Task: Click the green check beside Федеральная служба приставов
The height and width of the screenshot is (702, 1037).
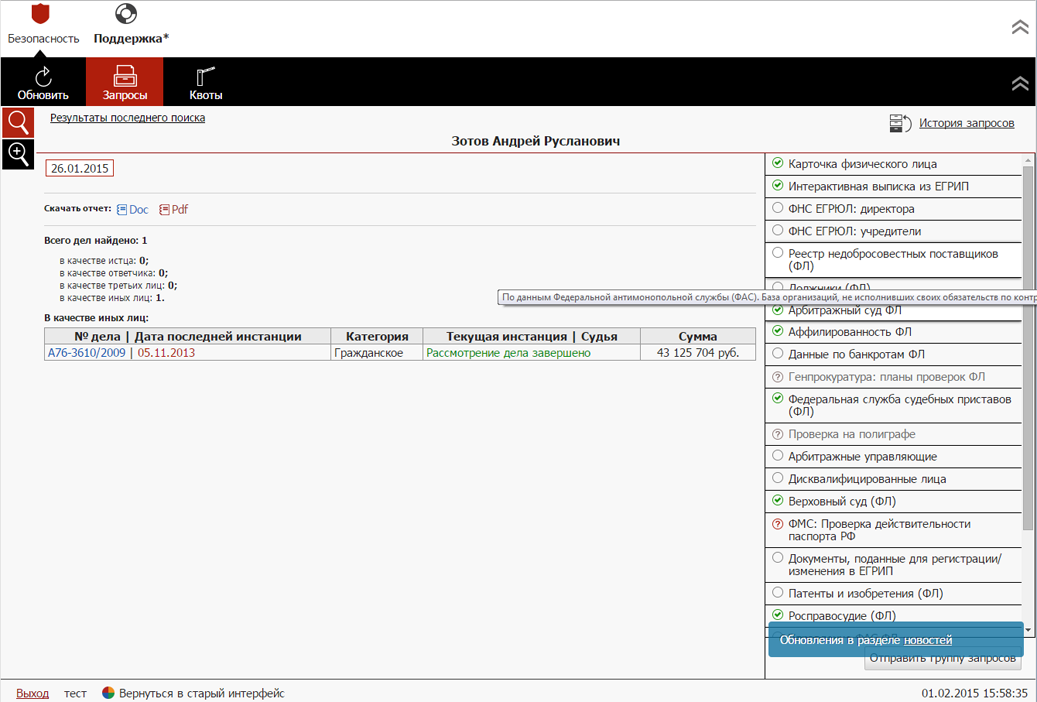Action: pyautogui.click(x=778, y=398)
